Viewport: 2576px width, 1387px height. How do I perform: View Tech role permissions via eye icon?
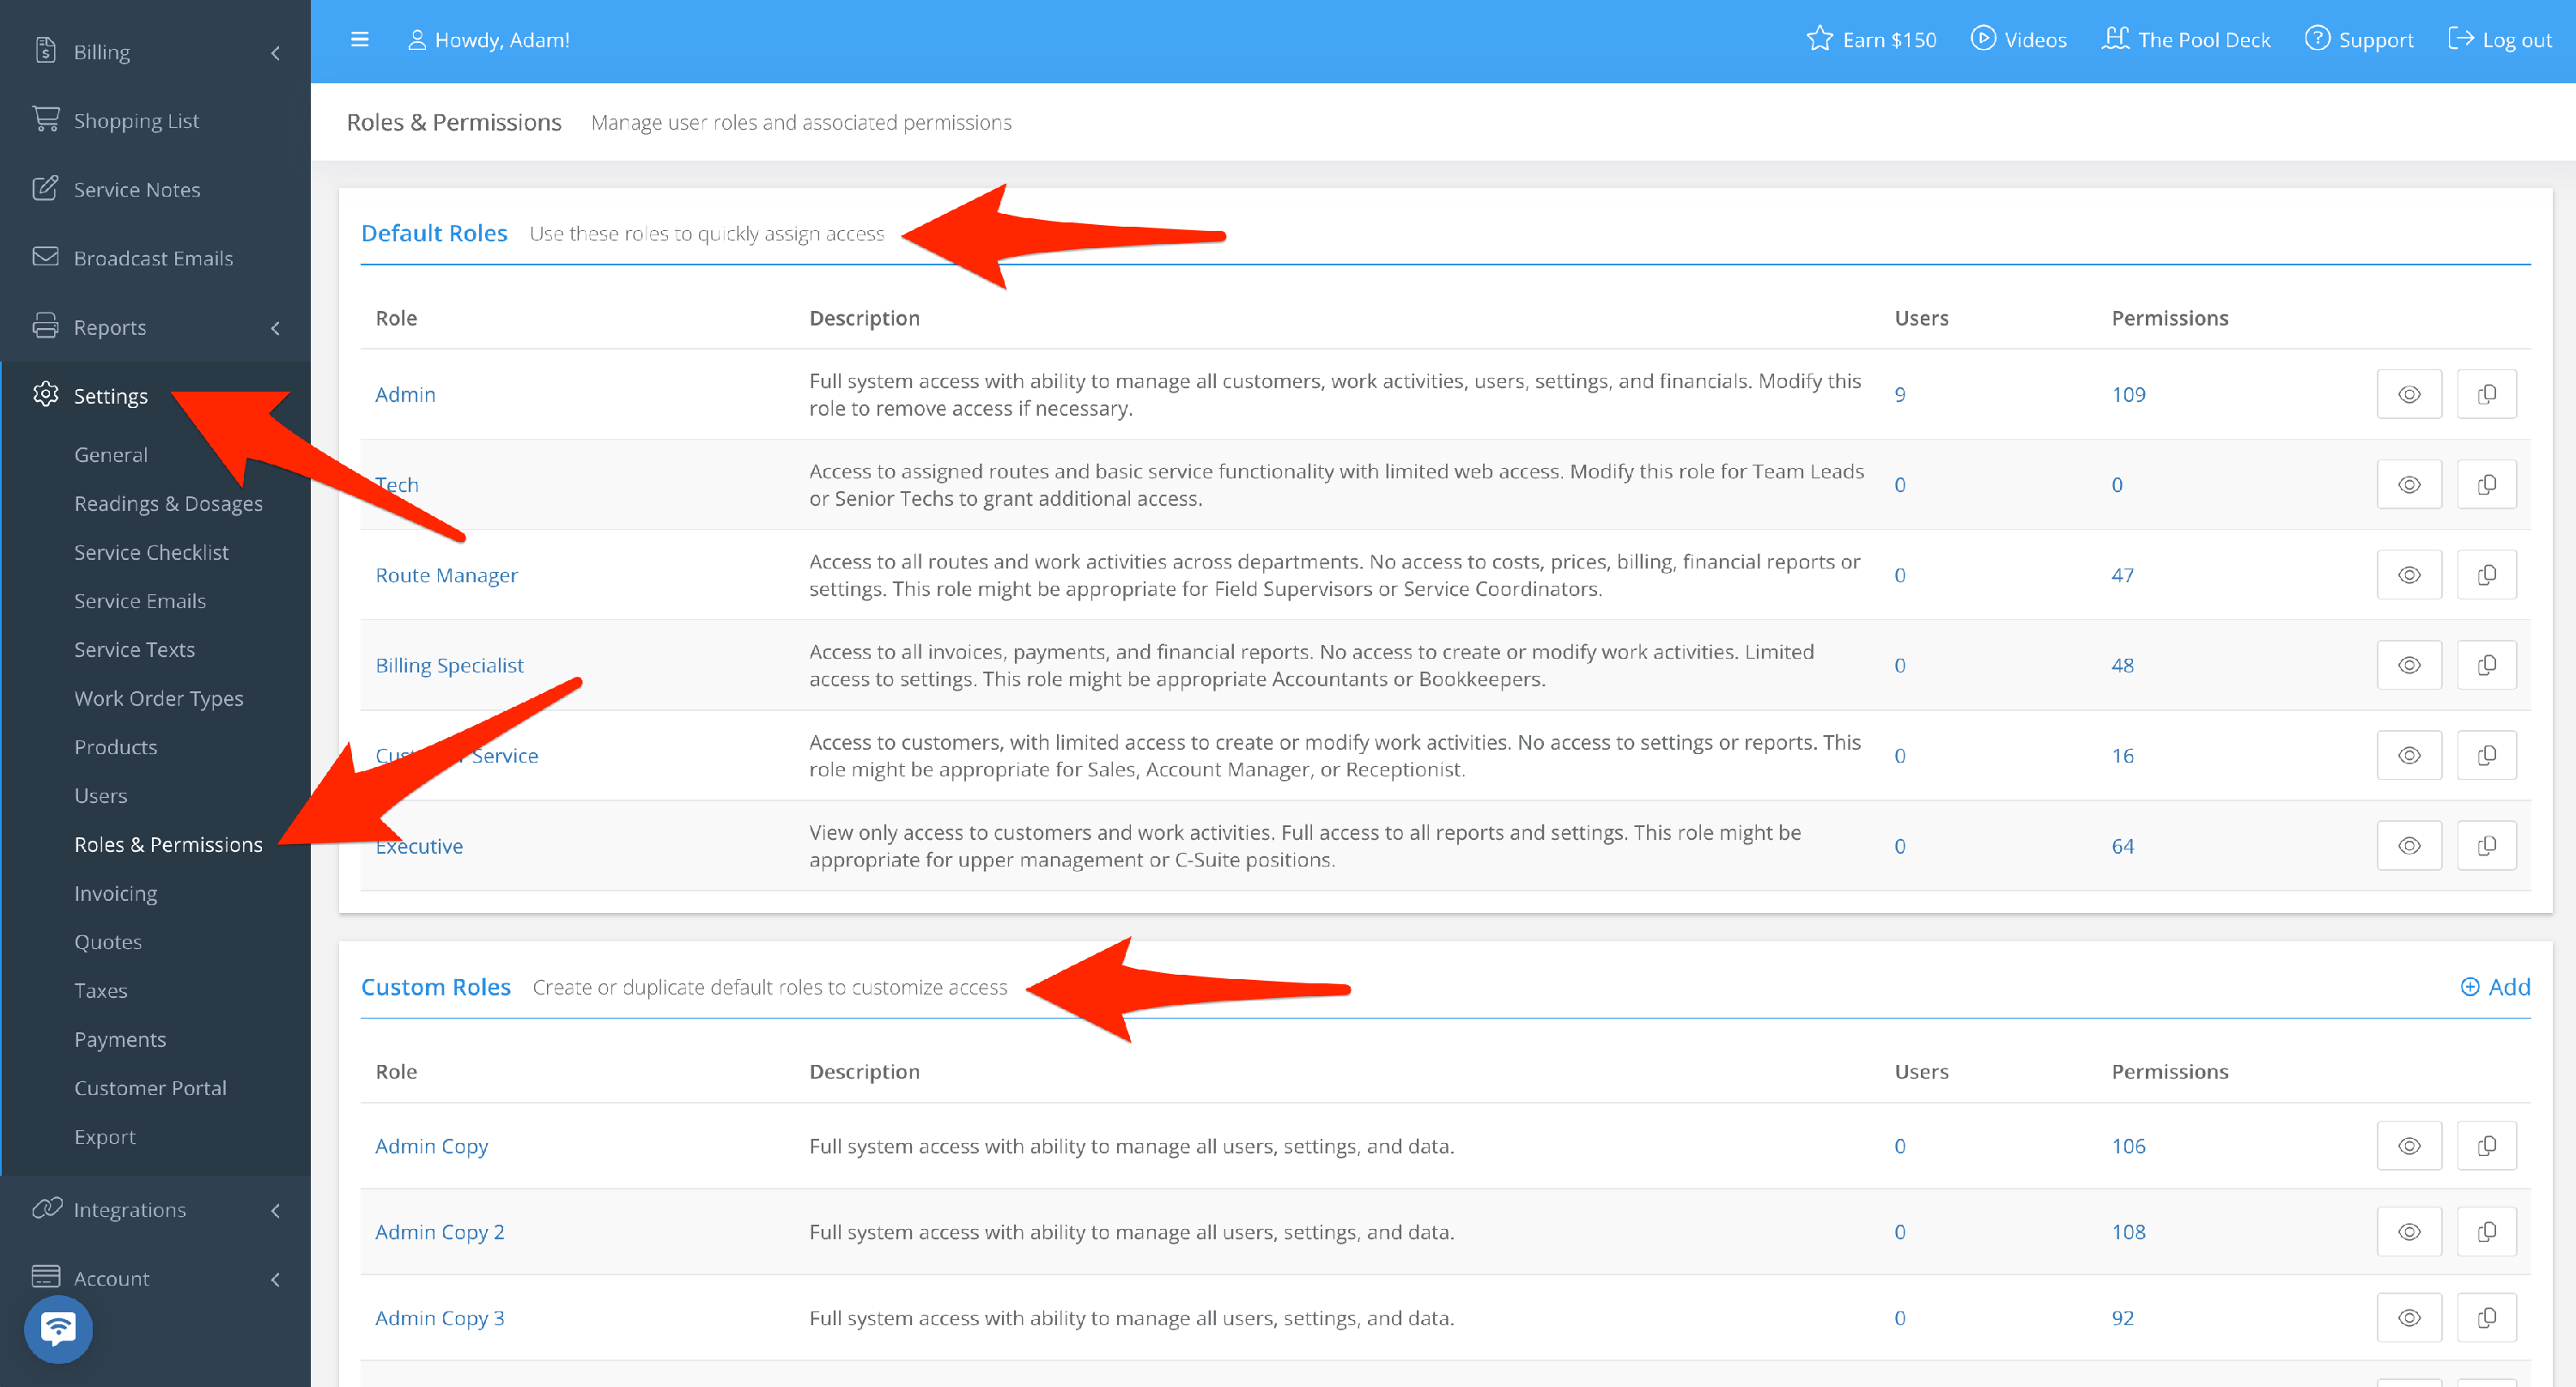point(2408,485)
